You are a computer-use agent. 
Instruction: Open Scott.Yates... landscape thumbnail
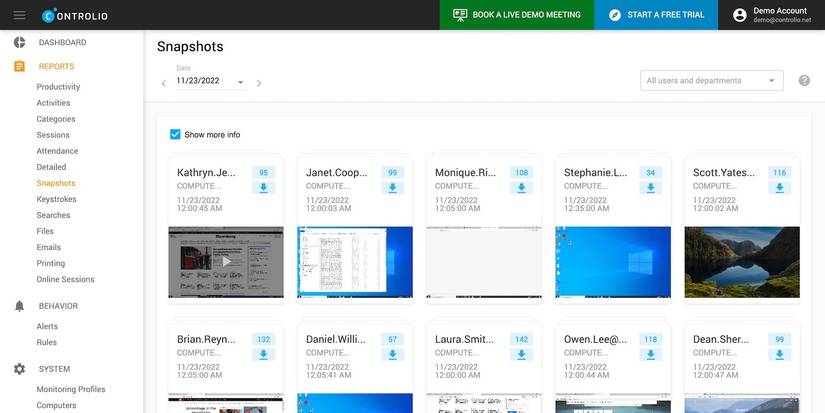point(742,262)
